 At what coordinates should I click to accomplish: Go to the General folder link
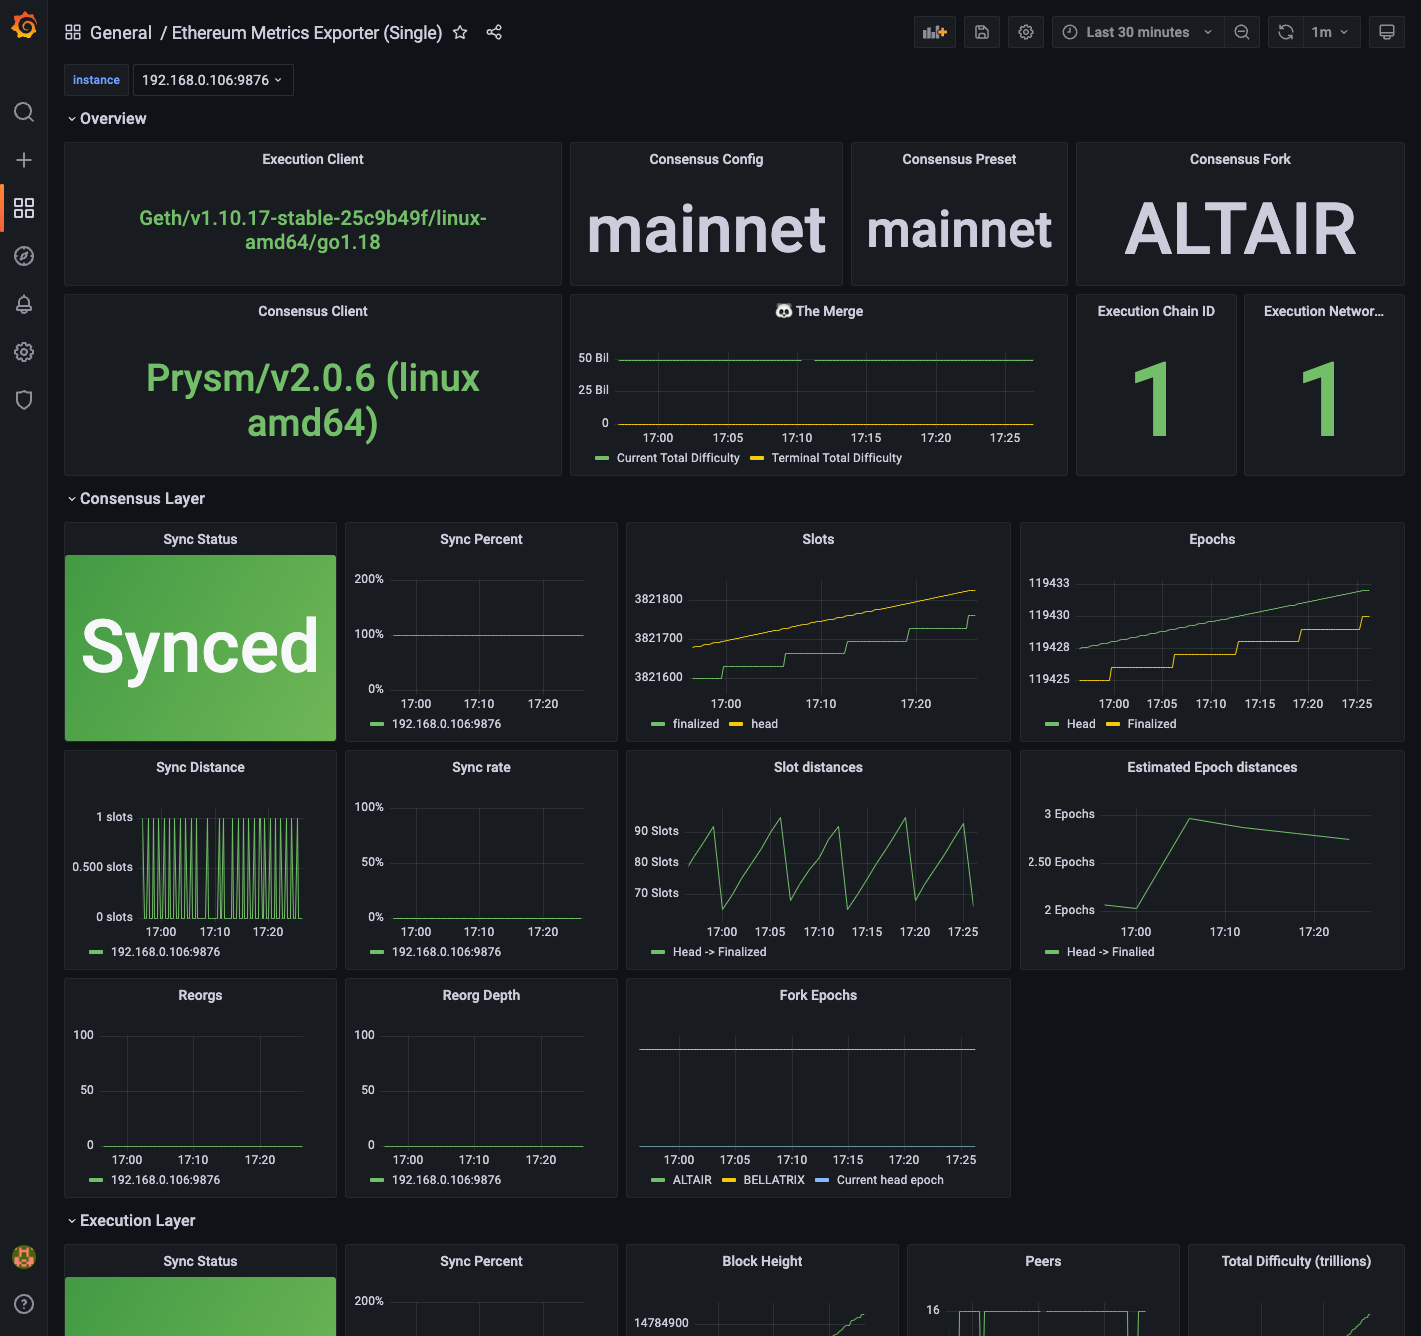pos(121,32)
